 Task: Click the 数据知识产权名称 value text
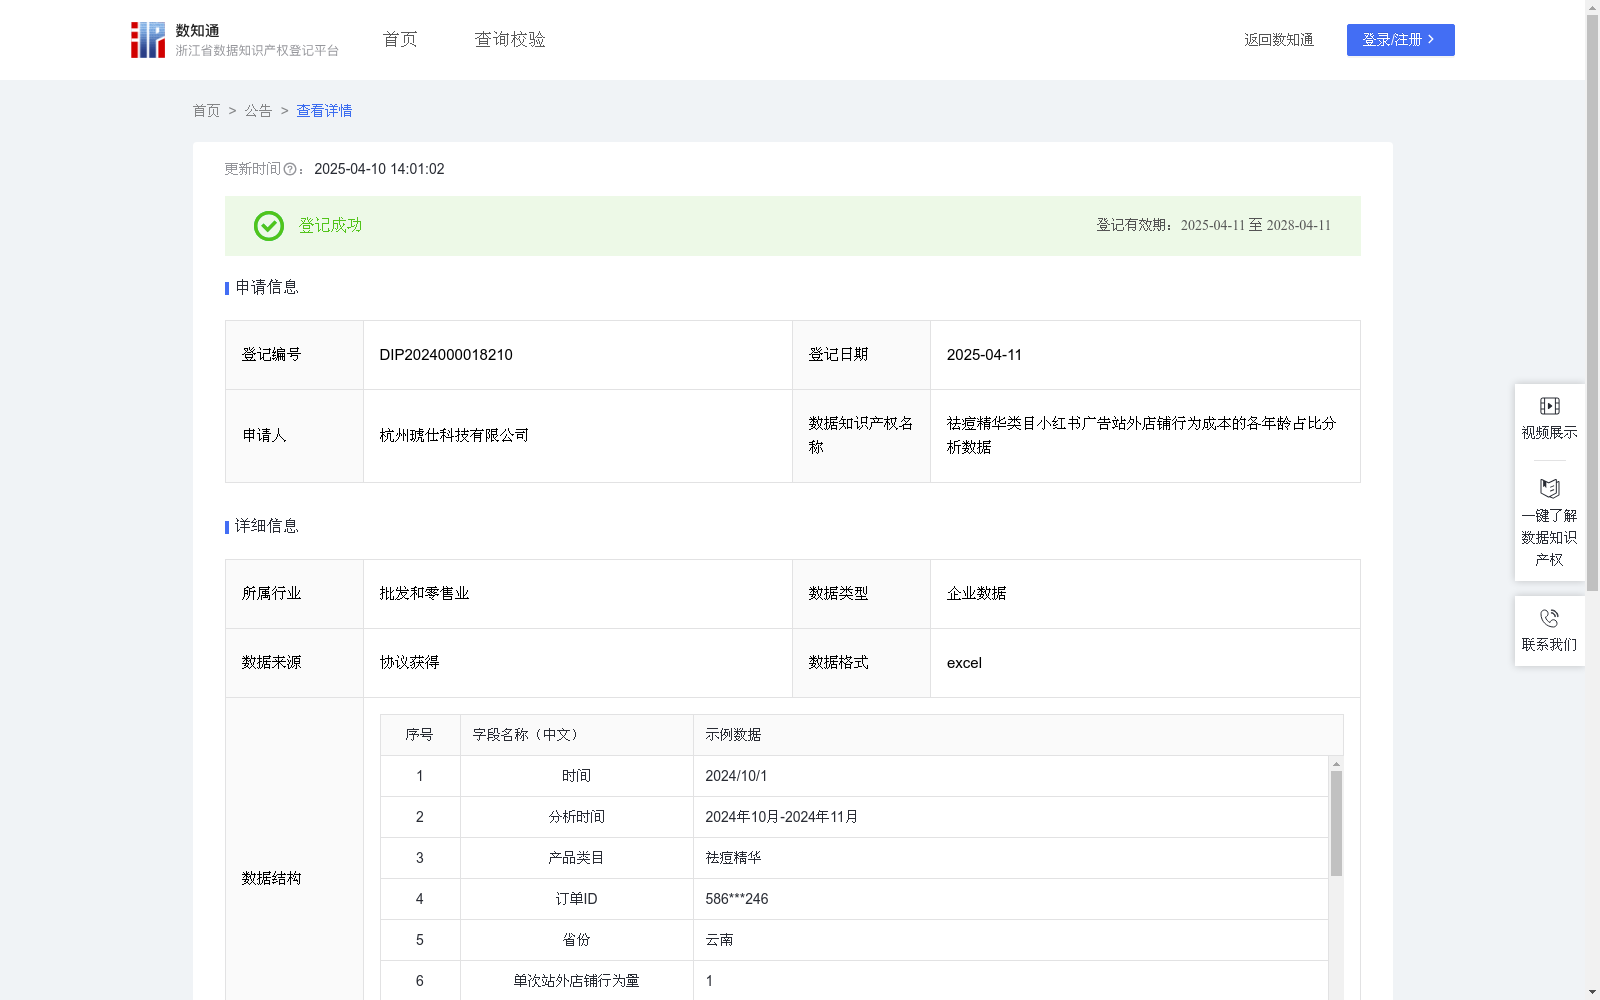[x=1141, y=436]
